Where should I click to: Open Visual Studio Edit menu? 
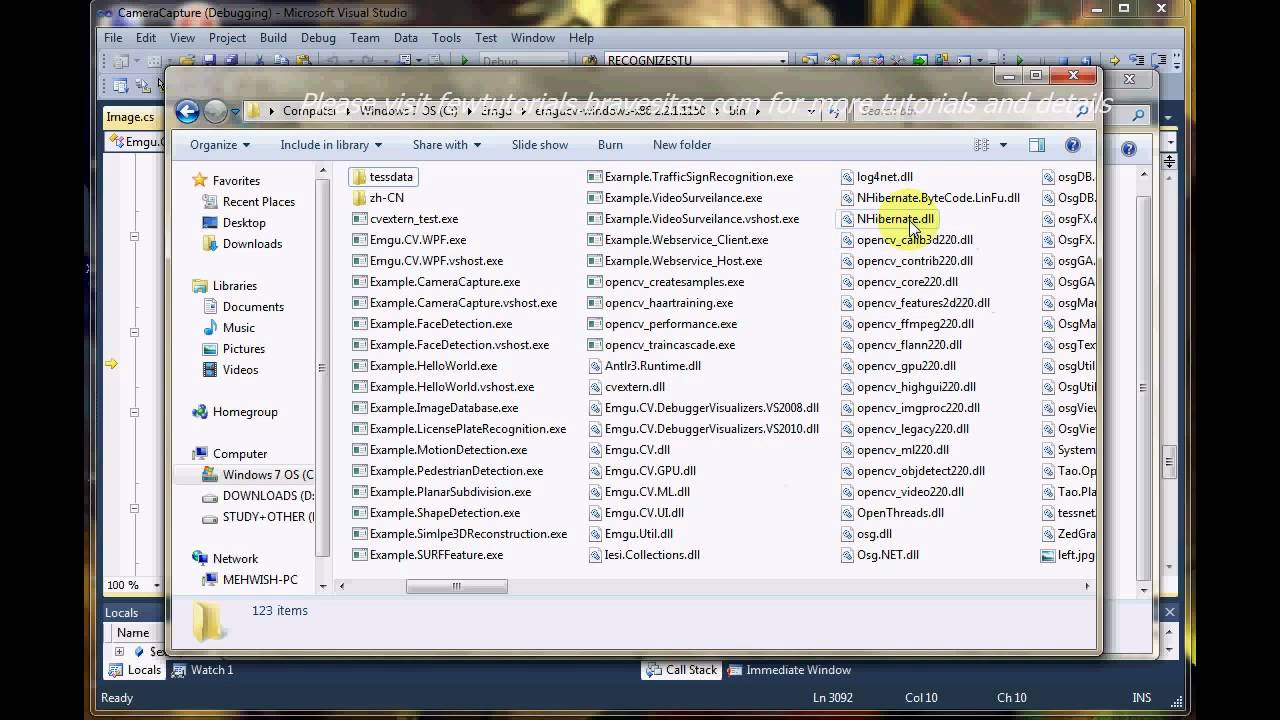click(x=146, y=38)
